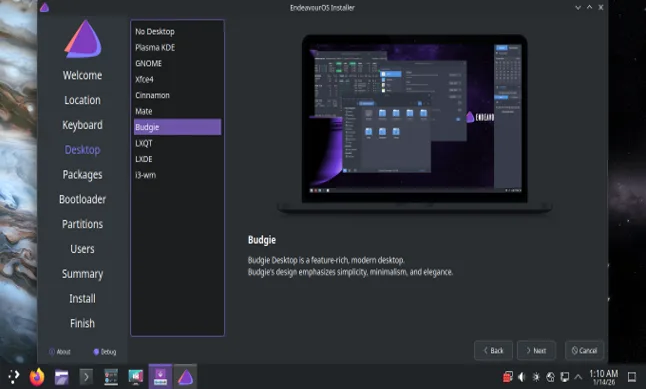Proceed with the Next button
This screenshot has width=646, height=389.
pos(536,350)
